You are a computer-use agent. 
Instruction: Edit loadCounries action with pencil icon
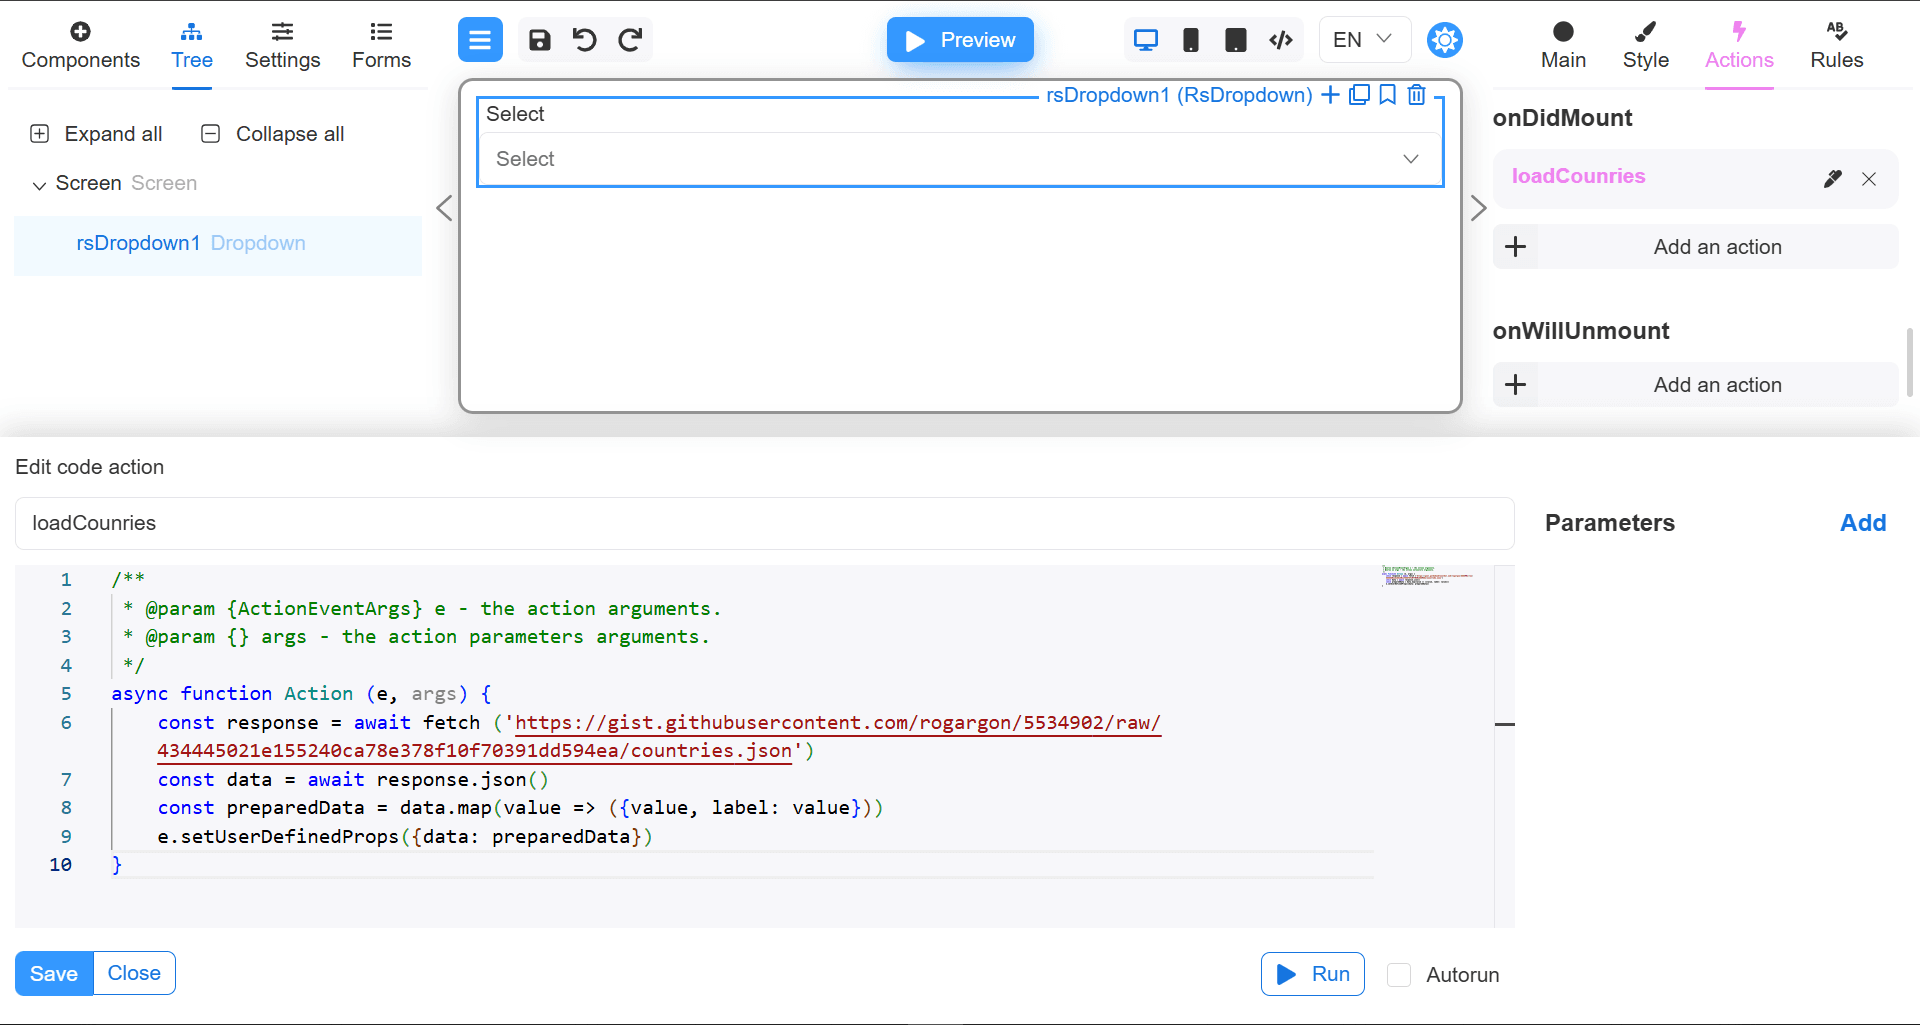click(x=1832, y=179)
